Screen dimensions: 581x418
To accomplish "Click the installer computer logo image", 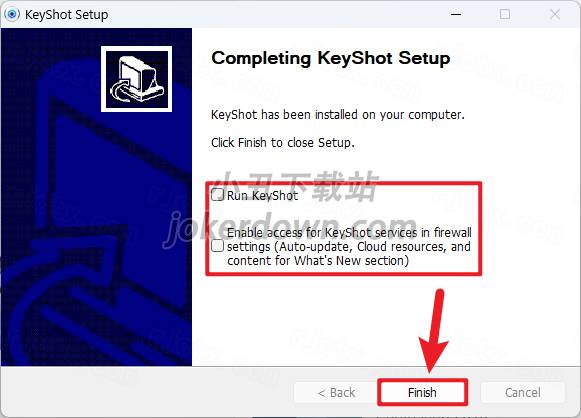I will (136, 79).
